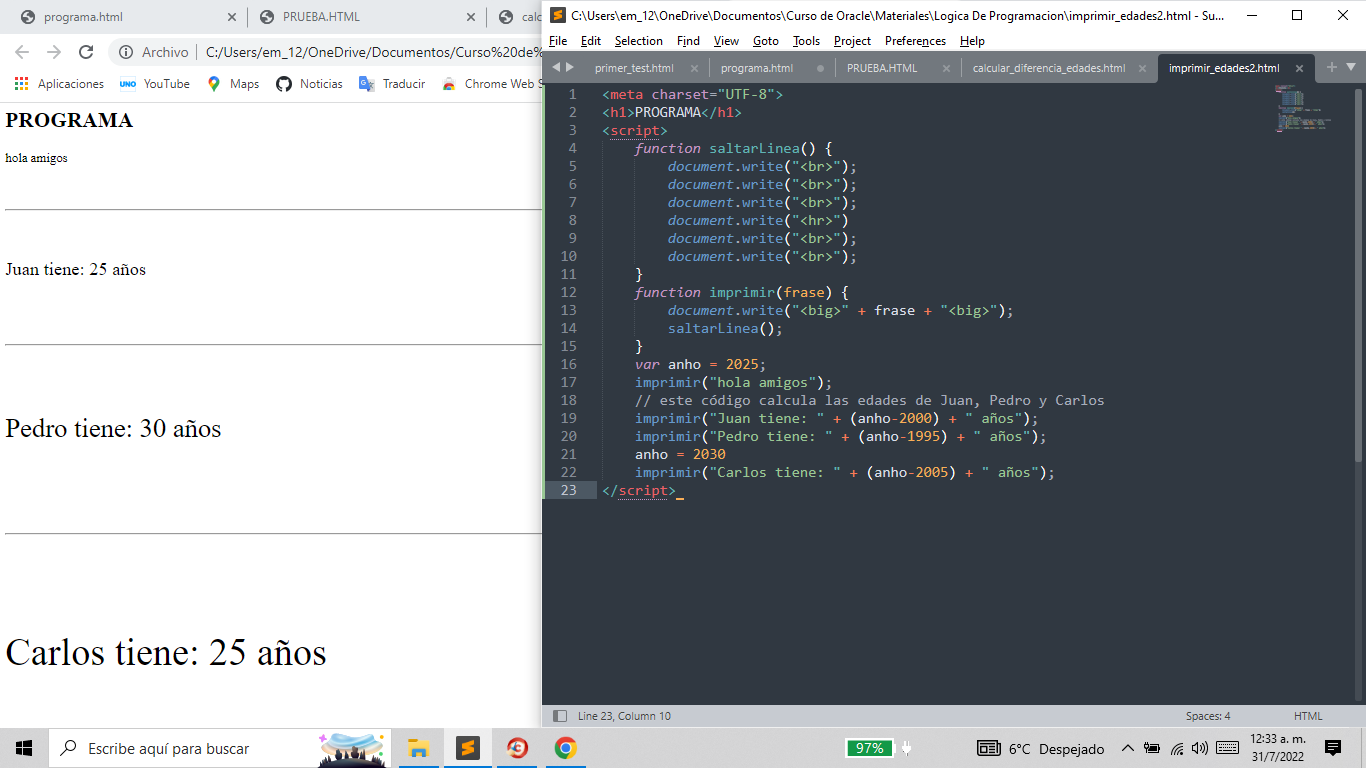
Task: Click the code minimap
Action: coord(1305,109)
